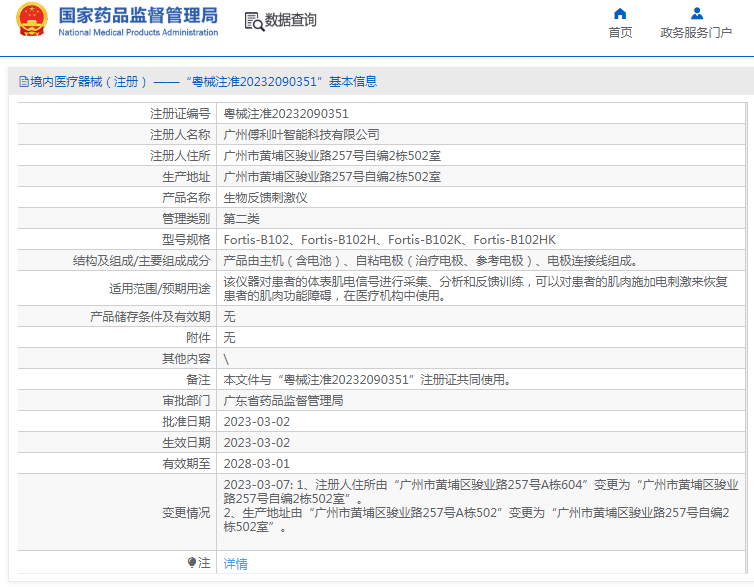This screenshot has height=587, width=754.
Task: Open 政务服务门户 user icon
Action: tap(696, 13)
